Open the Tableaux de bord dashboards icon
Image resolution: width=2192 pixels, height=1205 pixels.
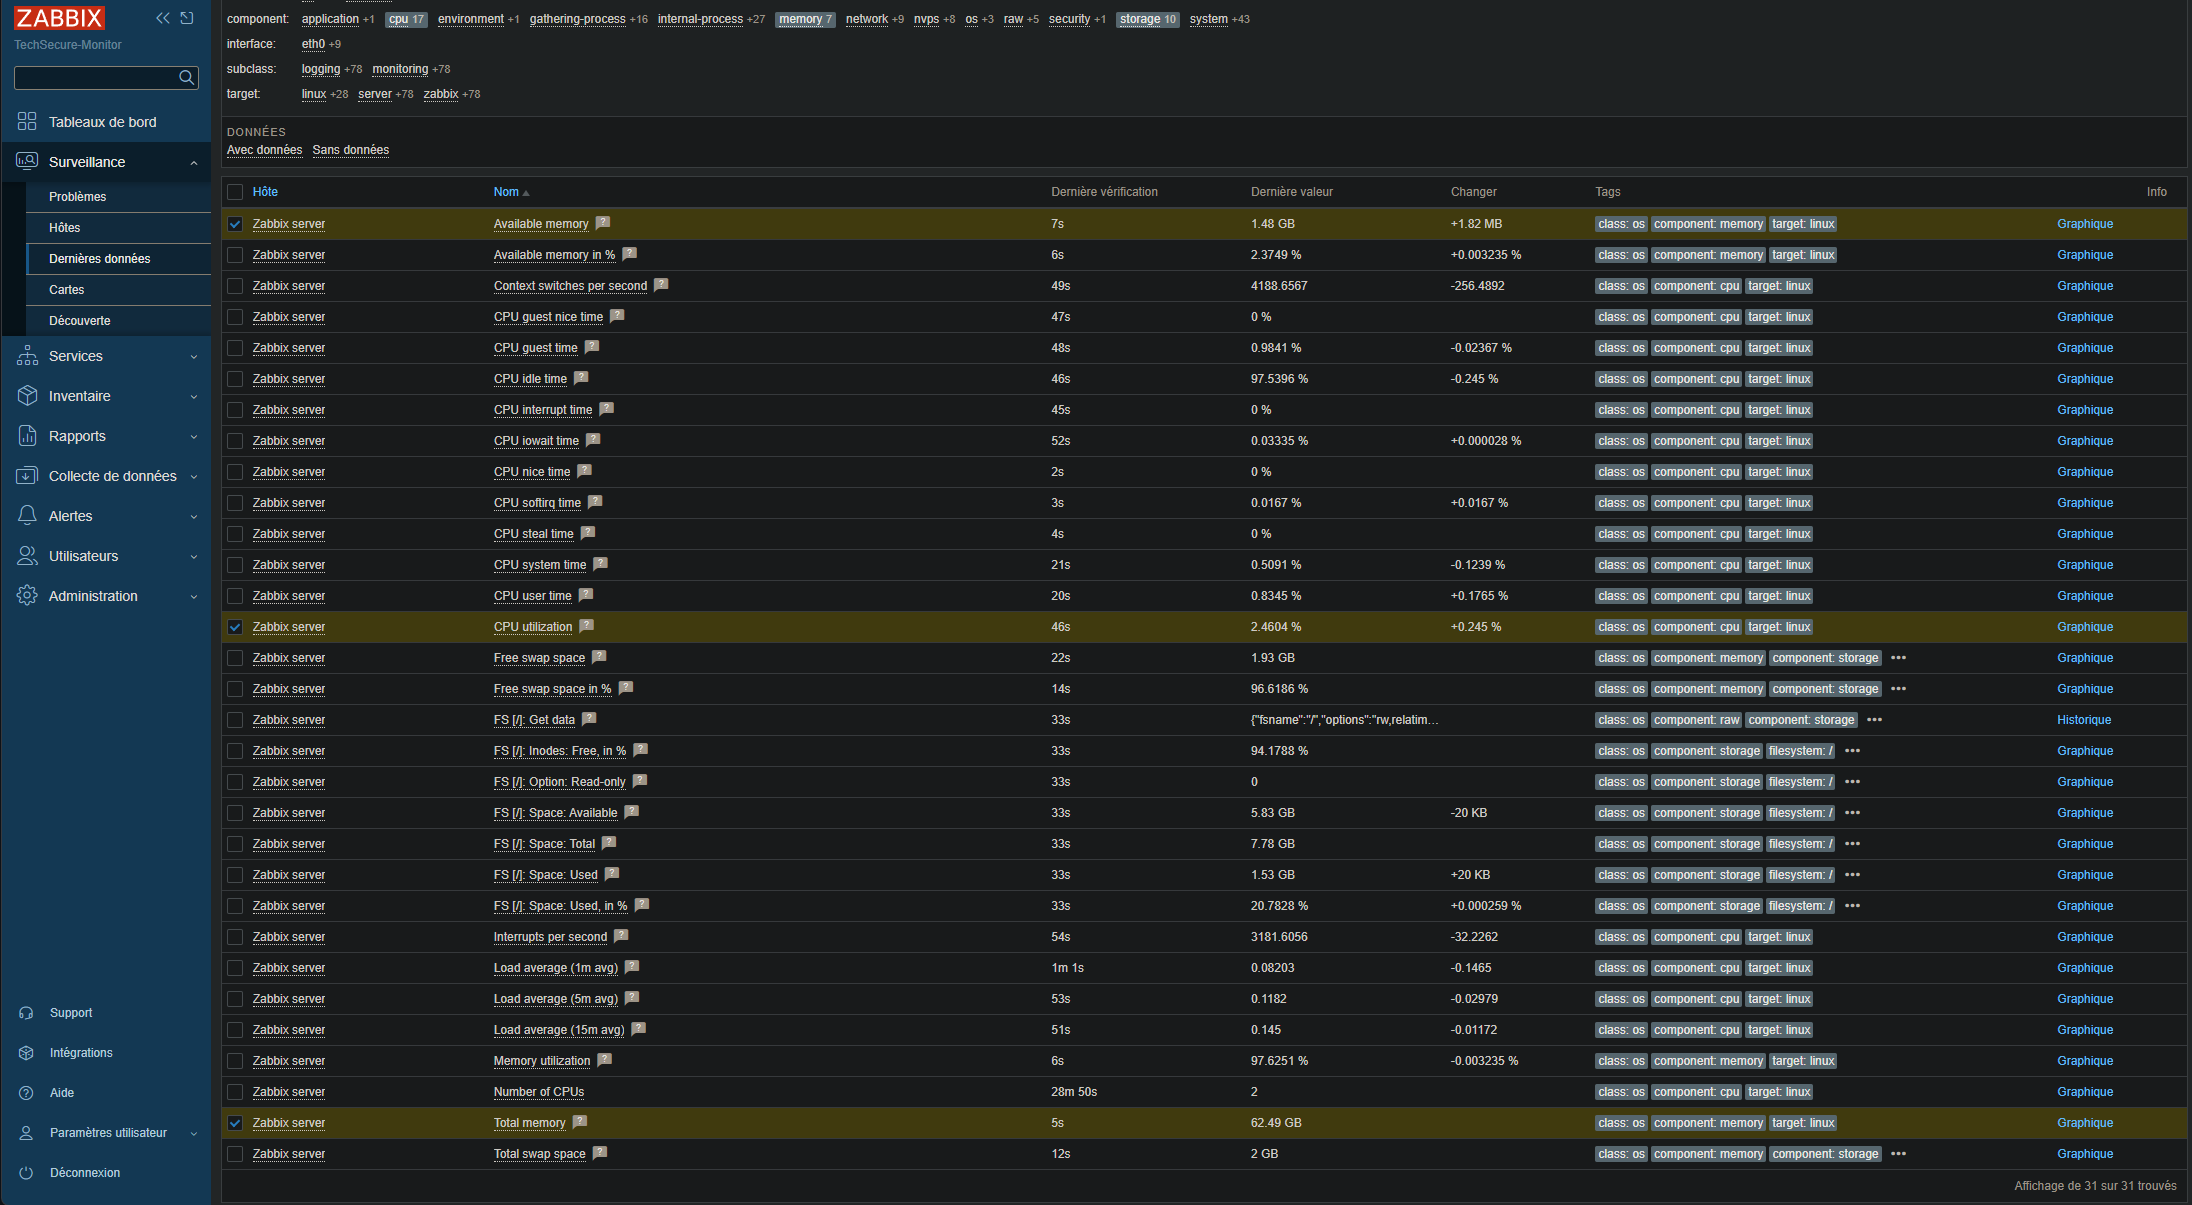pyautogui.click(x=27, y=122)
